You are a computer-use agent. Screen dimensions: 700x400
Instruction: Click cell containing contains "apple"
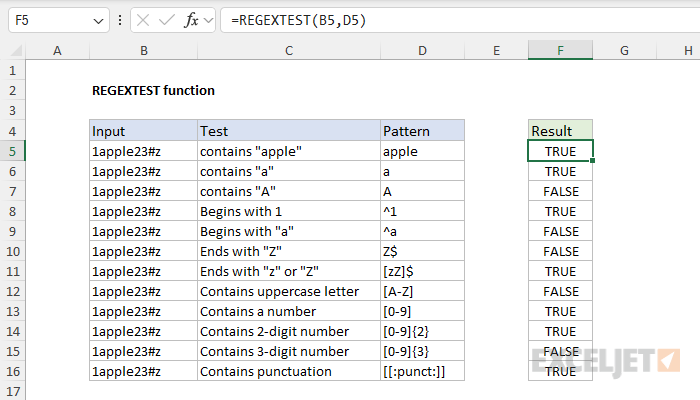(x=289, y=151)
